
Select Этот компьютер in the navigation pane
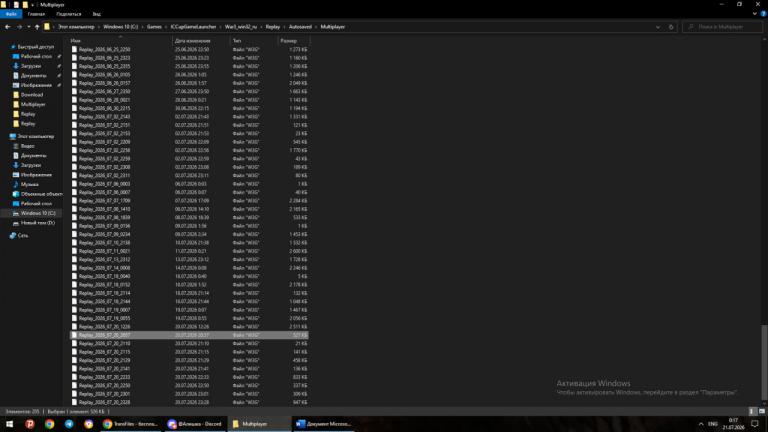click(x=35, y=137)
